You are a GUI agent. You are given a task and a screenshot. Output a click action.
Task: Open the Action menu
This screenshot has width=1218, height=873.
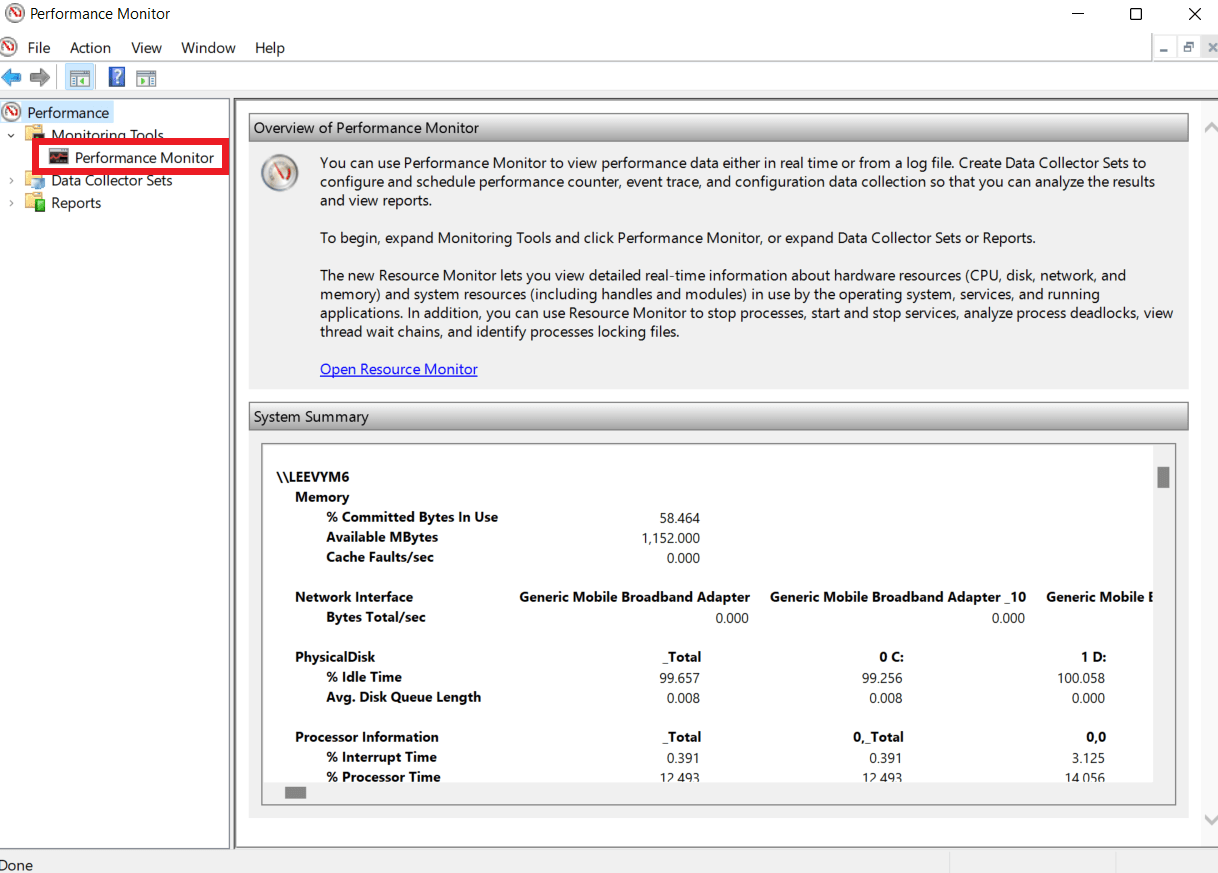click(x=90, y=48)
